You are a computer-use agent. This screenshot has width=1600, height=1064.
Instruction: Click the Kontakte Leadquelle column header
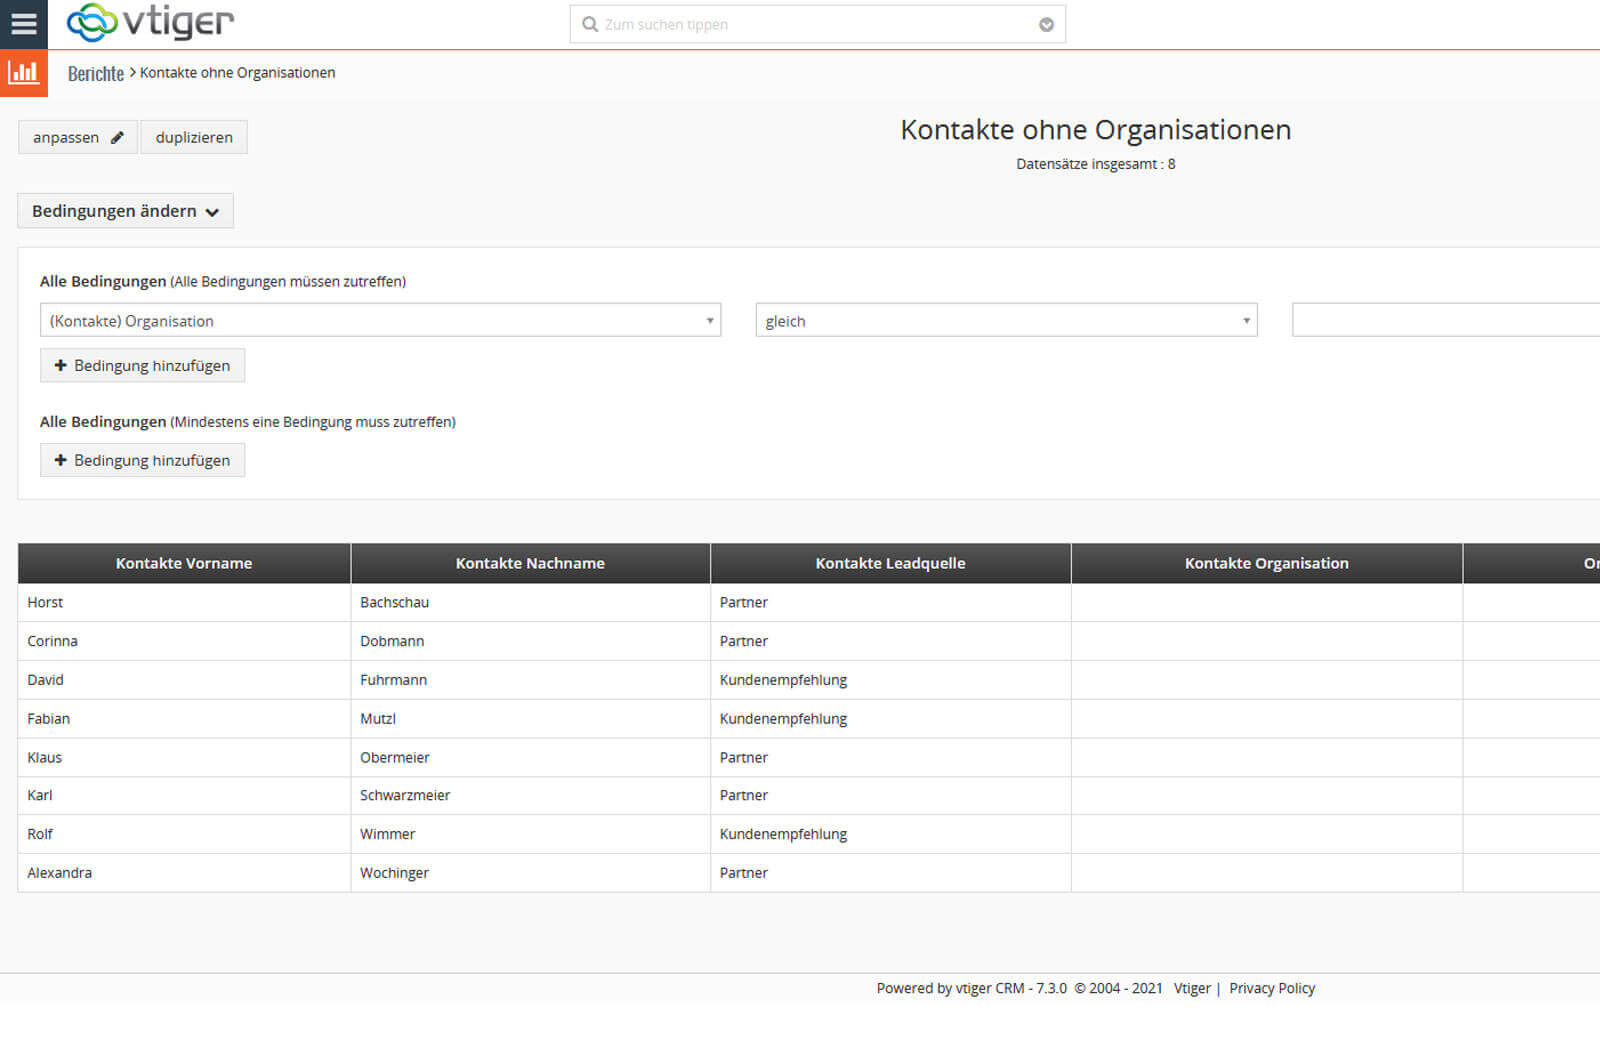coord(890,563)
